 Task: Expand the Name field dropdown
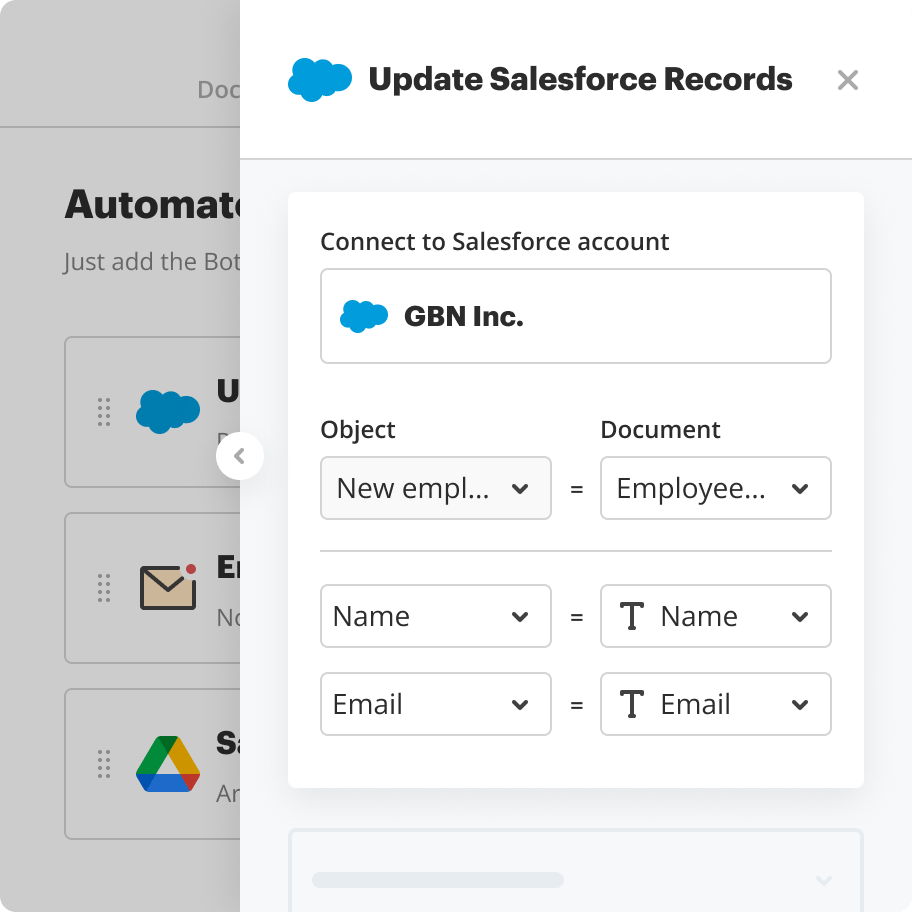[436, 616]
